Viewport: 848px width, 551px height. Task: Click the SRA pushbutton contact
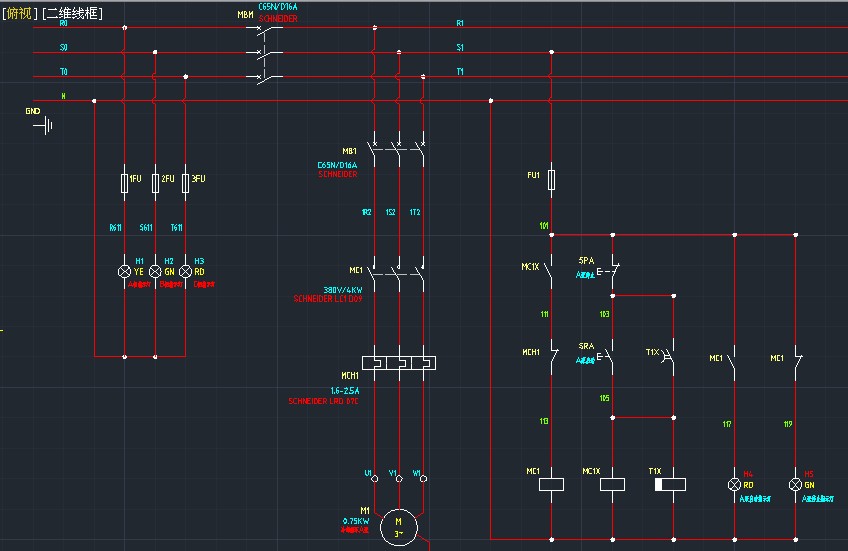tap(611, 355)
